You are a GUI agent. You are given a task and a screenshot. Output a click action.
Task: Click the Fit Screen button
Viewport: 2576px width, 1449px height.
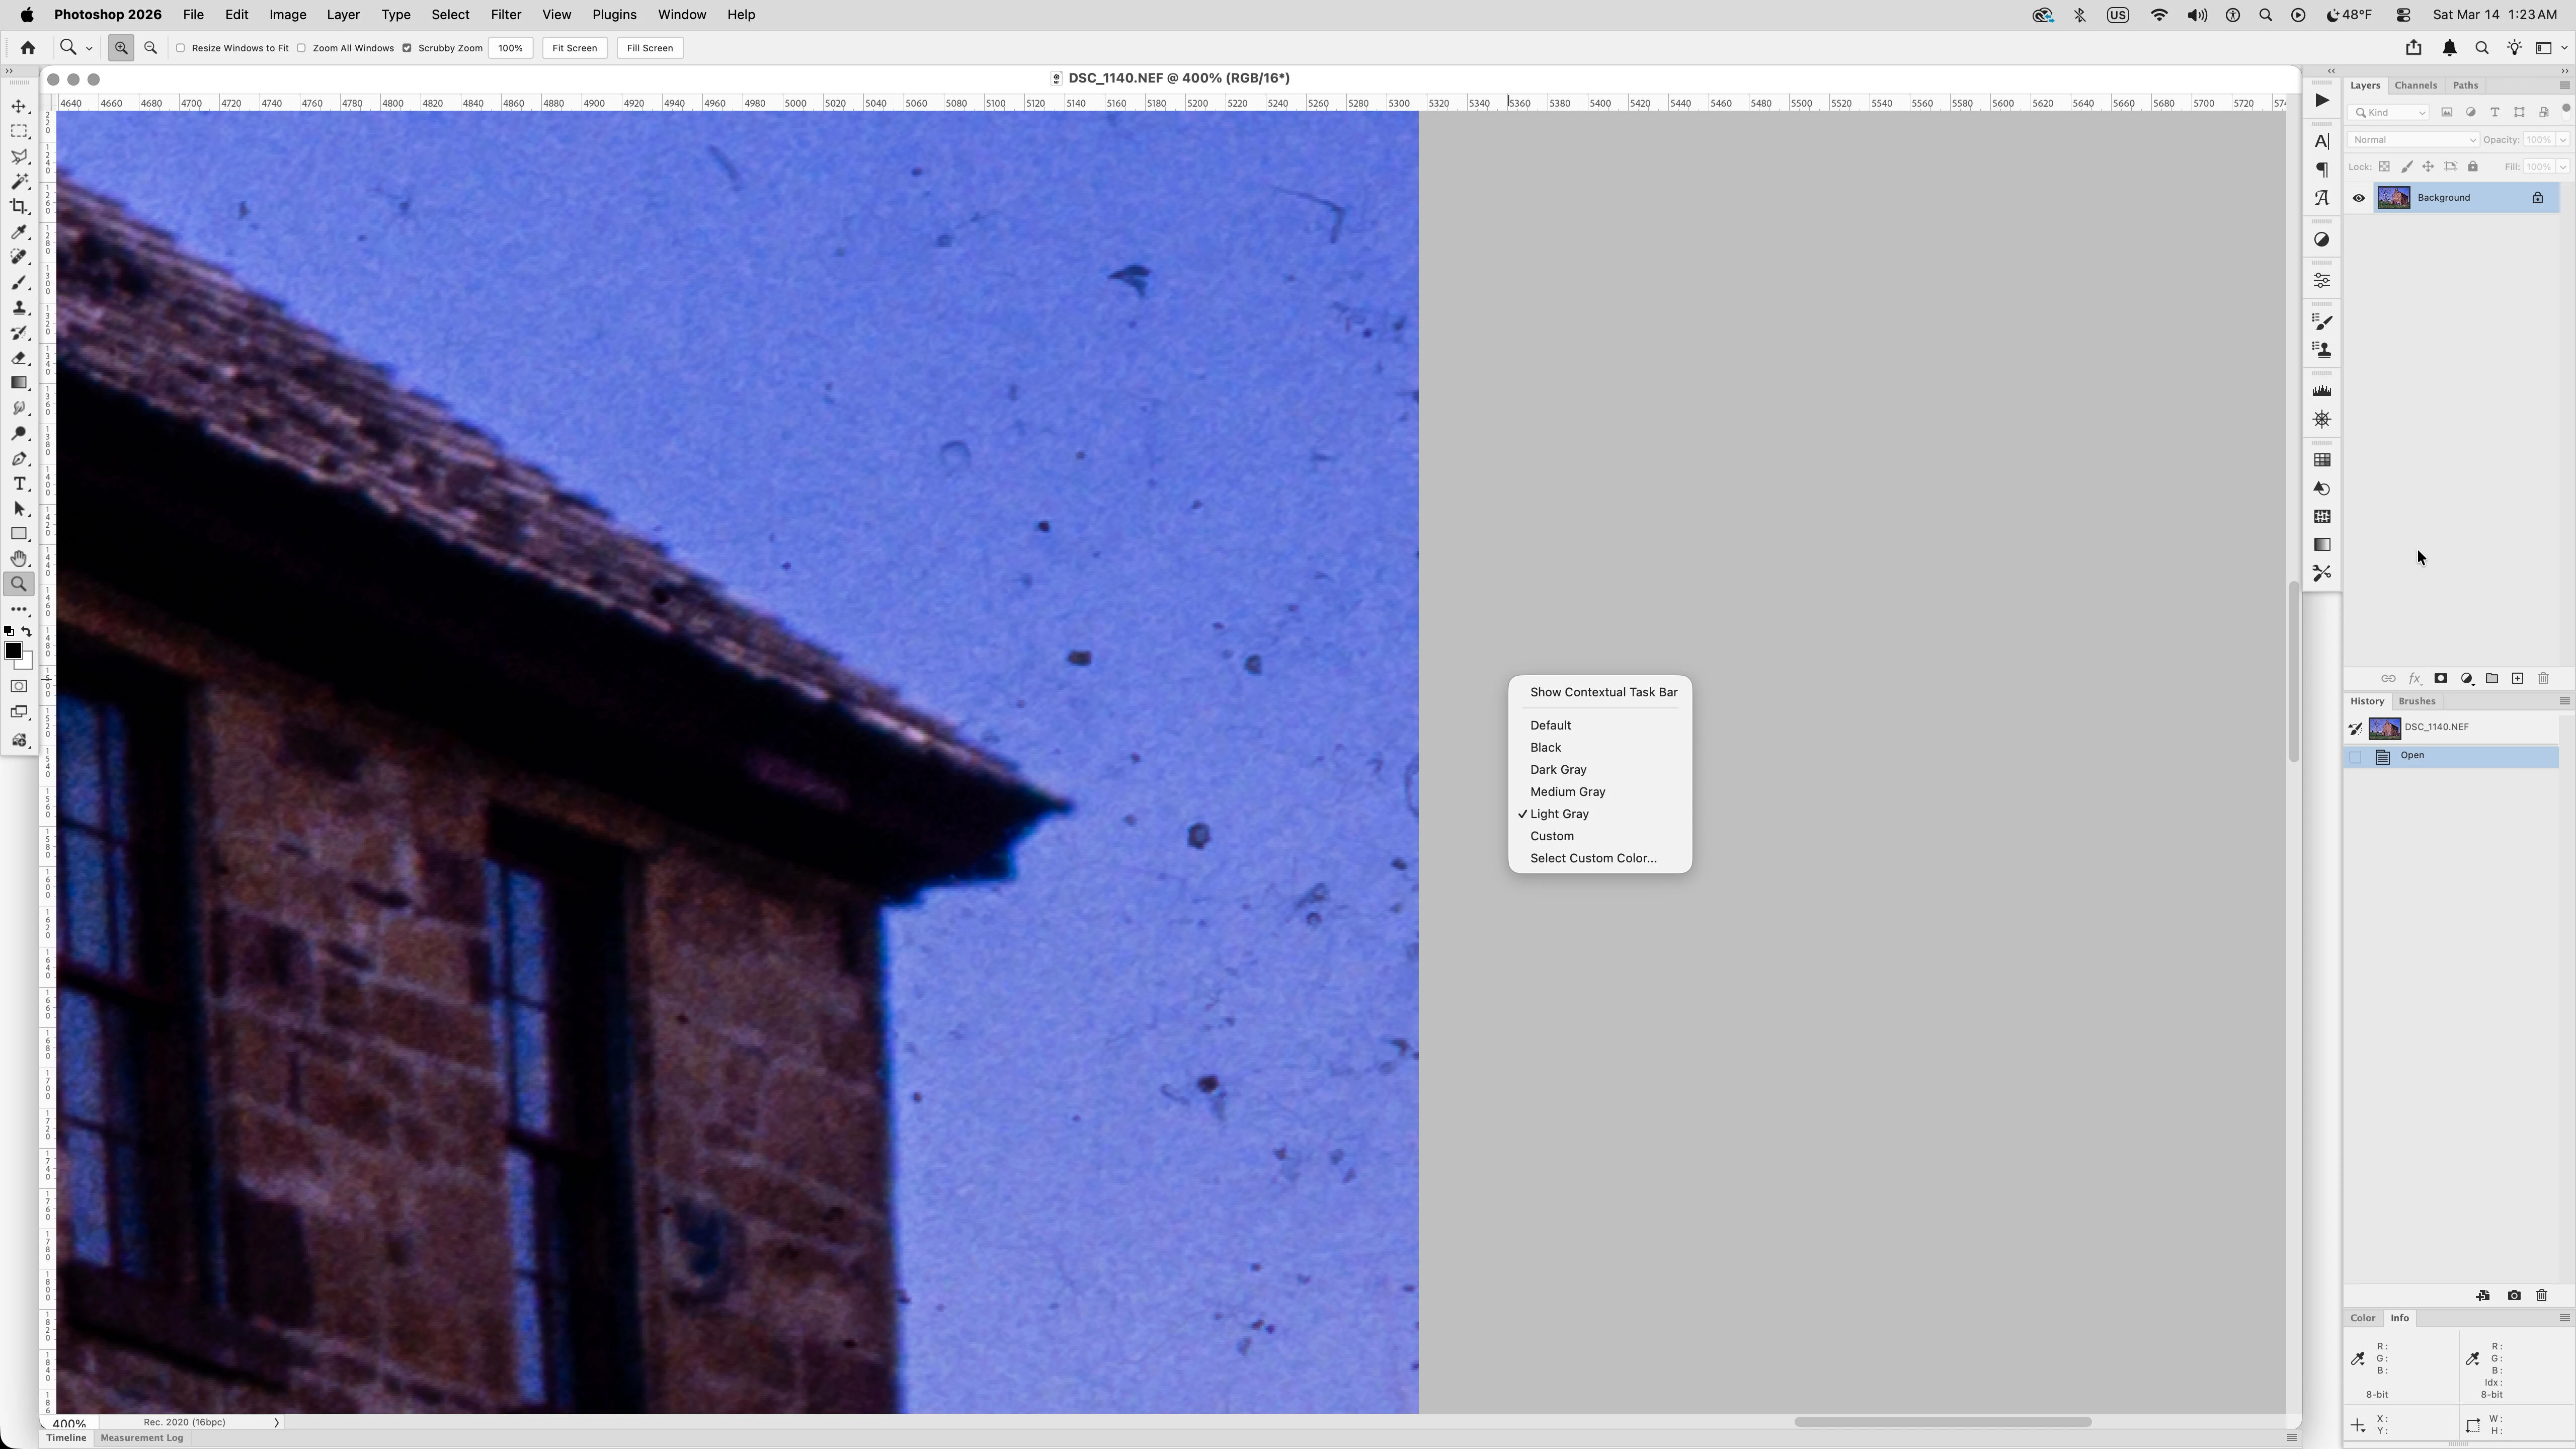coord(574,48)
